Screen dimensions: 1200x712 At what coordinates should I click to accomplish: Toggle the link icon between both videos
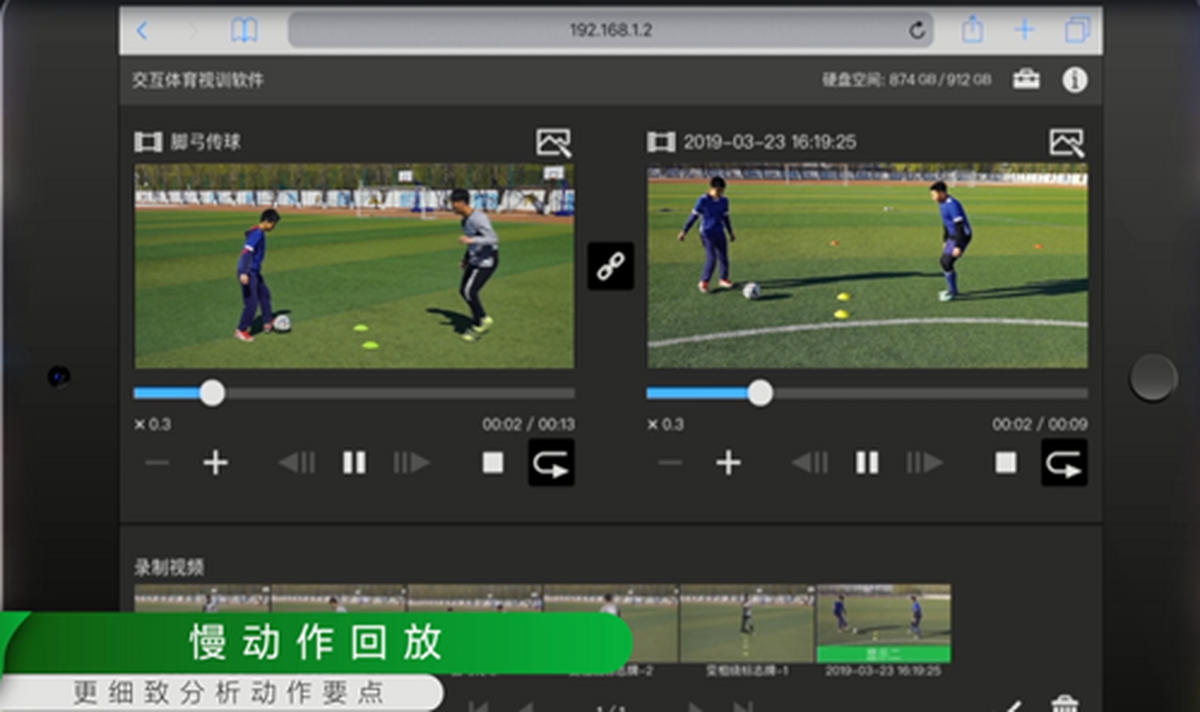click(x=610, y=266)
